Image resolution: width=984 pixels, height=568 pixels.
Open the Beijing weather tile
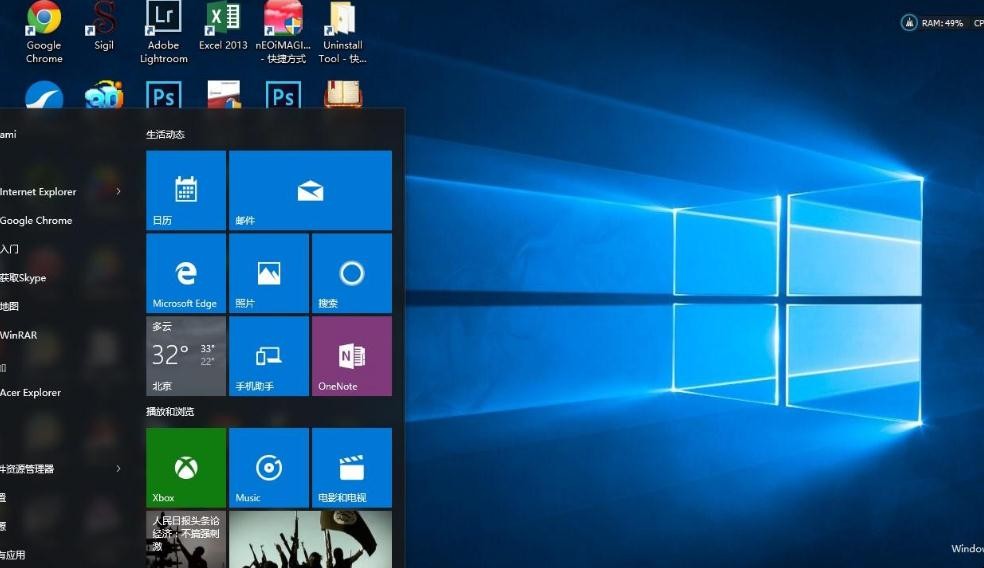pyautogui.click(x=186, y=356)
